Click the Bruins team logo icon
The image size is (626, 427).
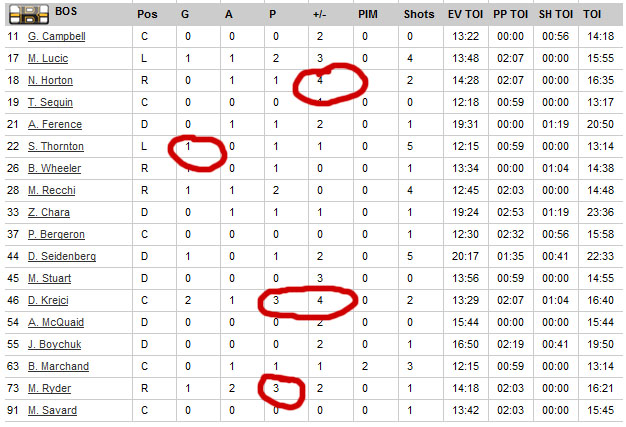click(x=29, y=14)
